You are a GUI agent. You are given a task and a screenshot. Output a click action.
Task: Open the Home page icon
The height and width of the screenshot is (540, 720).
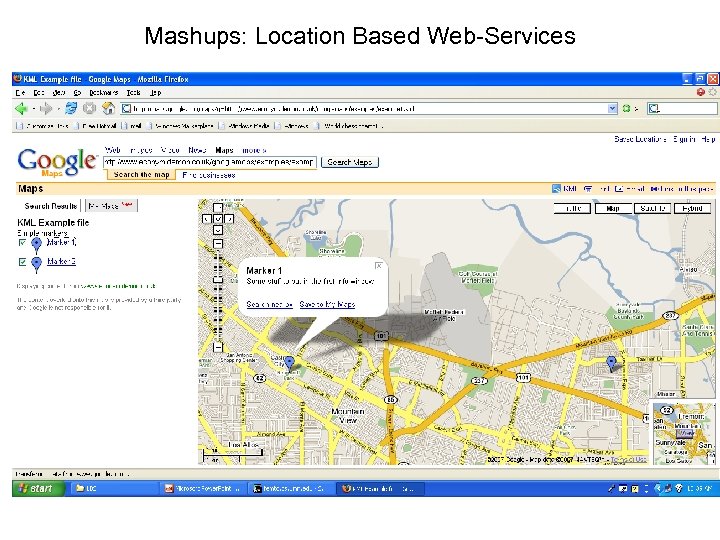108,108
